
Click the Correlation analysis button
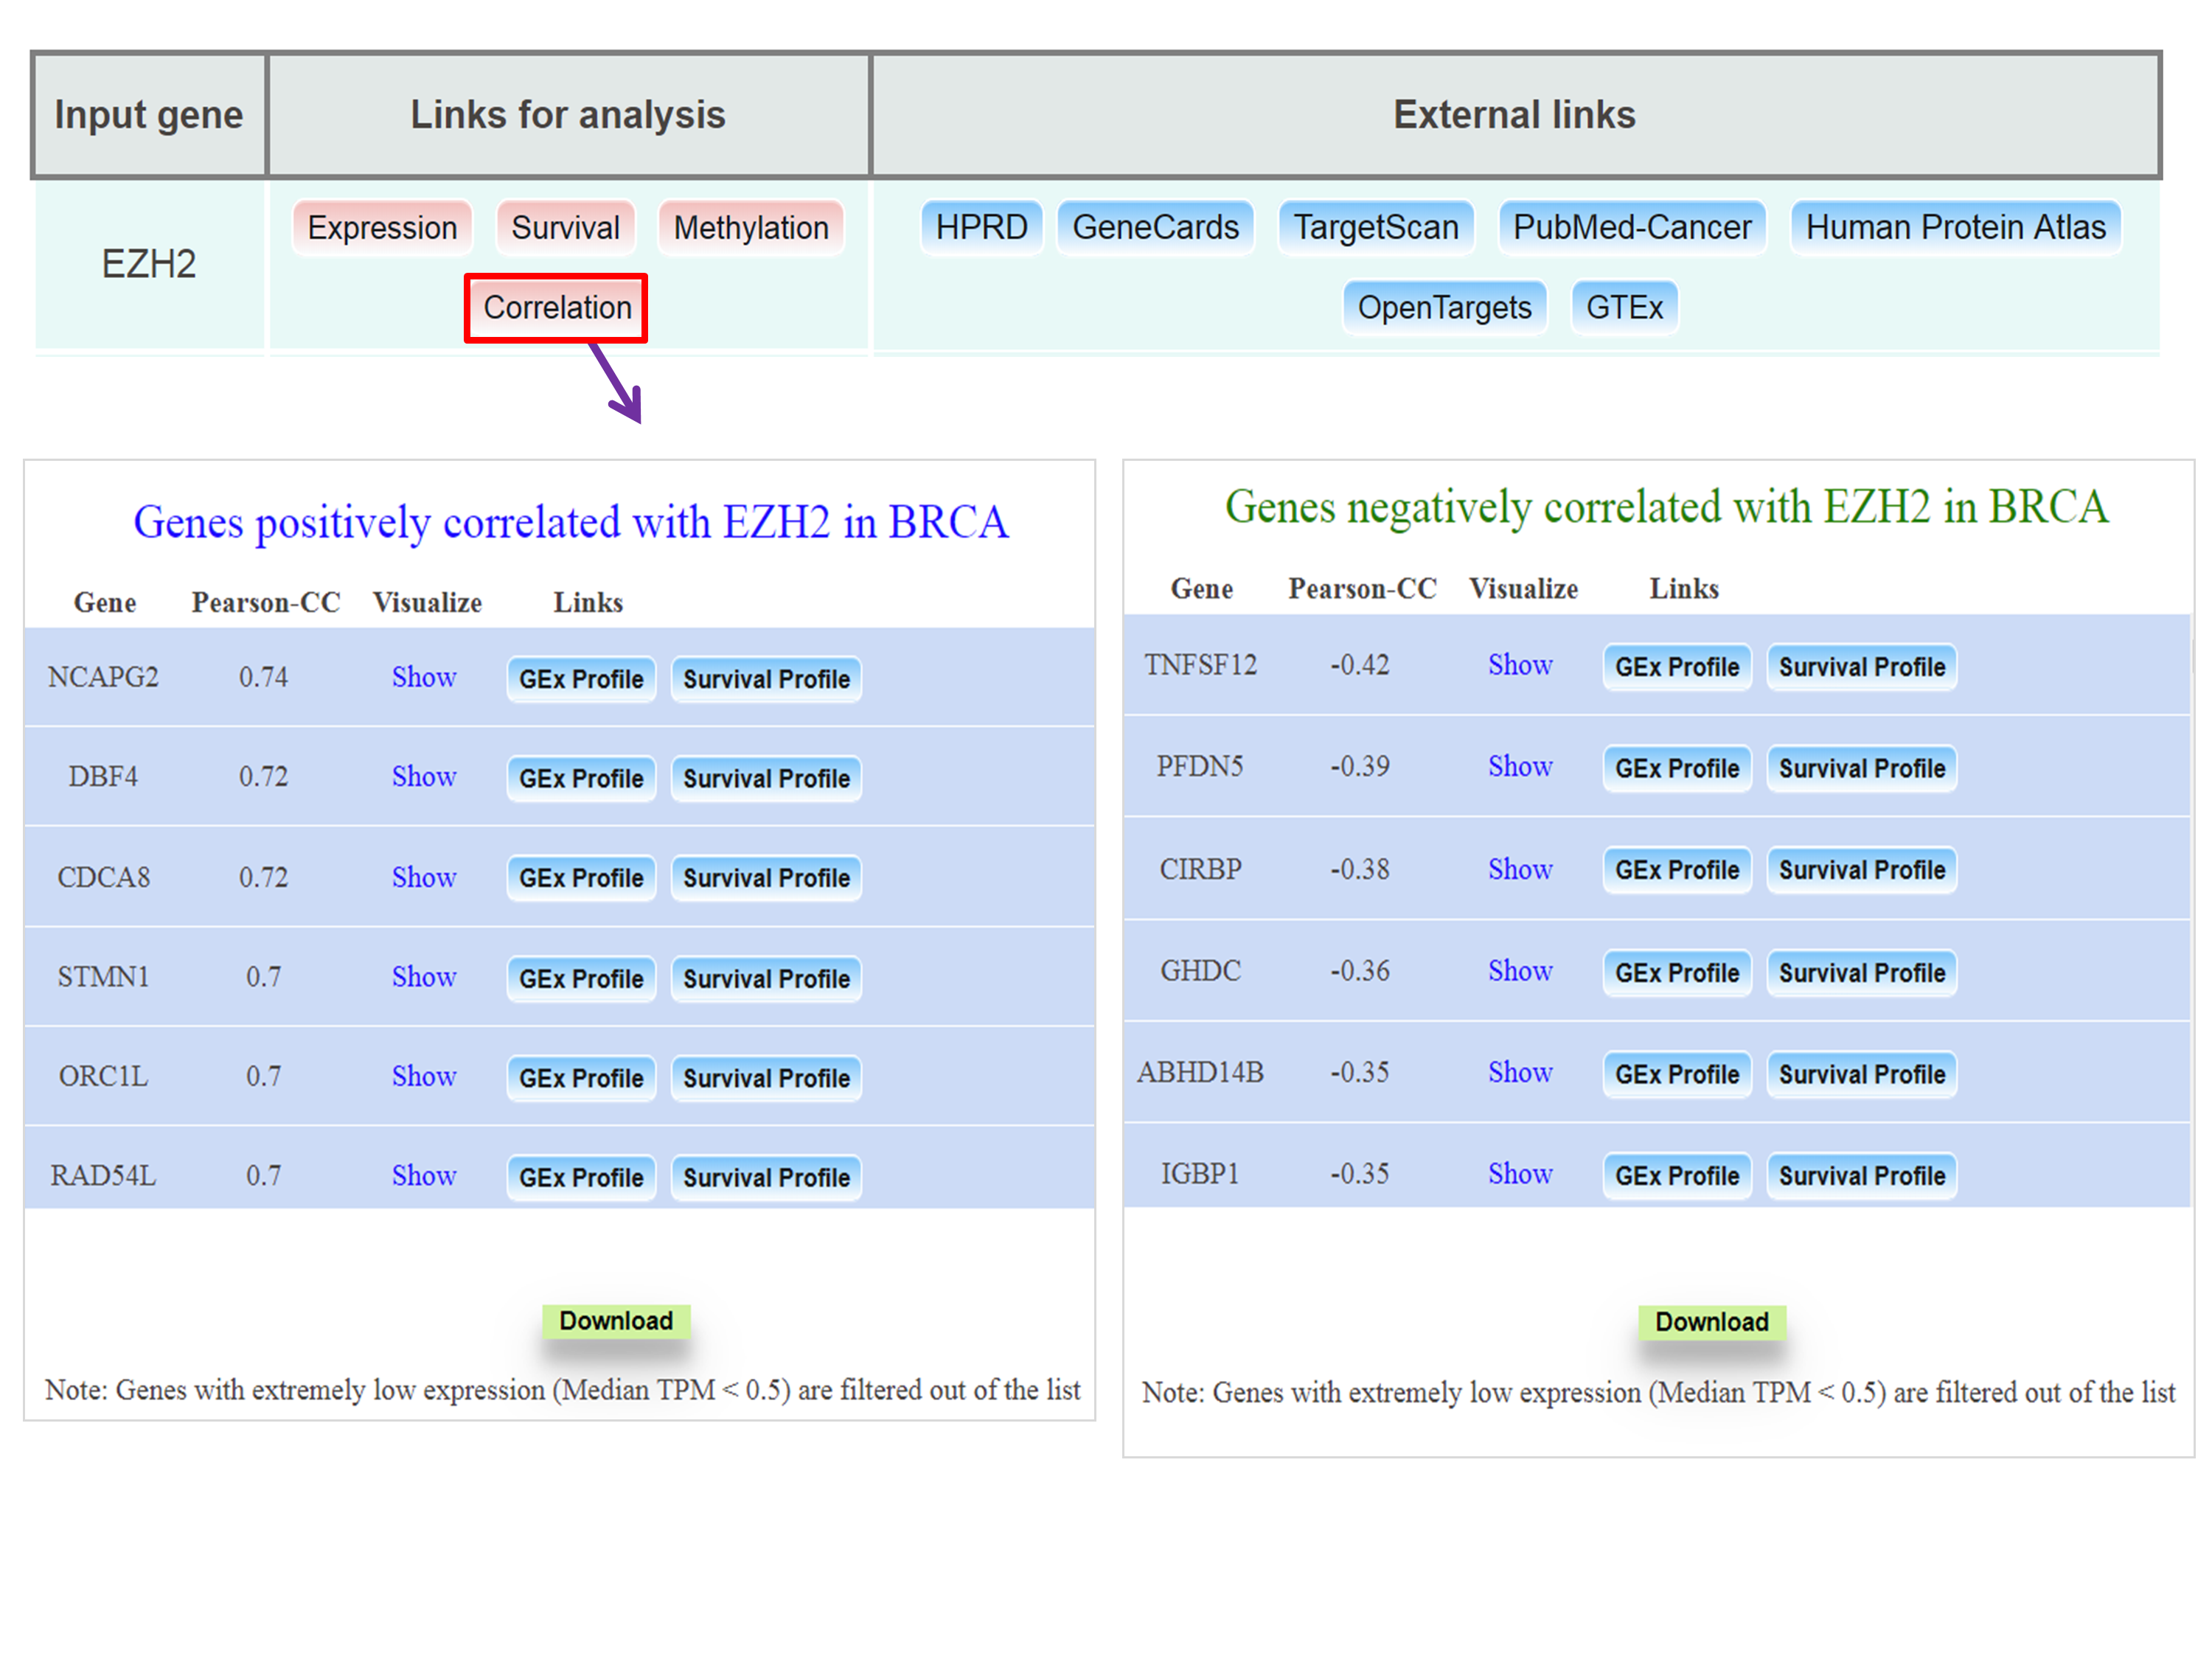tap(556, 307)
